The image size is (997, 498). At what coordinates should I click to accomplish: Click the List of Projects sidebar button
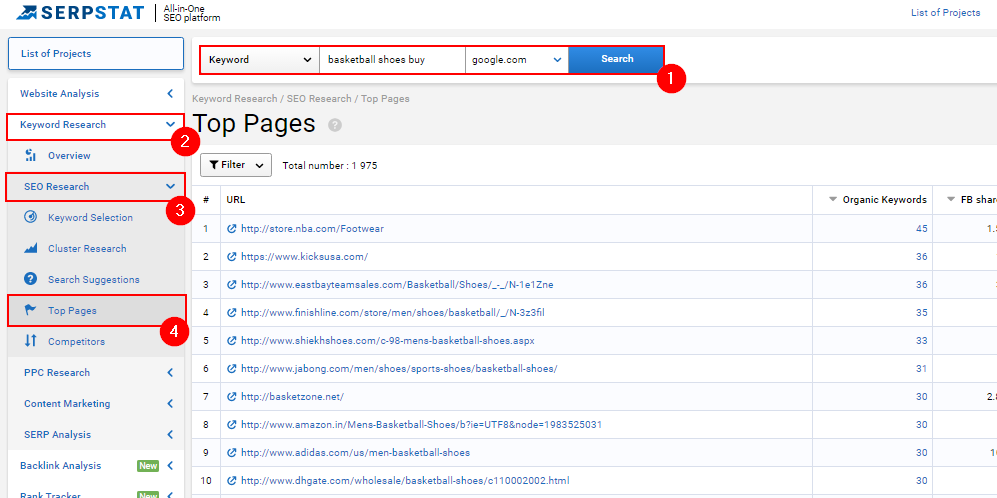click(95, 53)
